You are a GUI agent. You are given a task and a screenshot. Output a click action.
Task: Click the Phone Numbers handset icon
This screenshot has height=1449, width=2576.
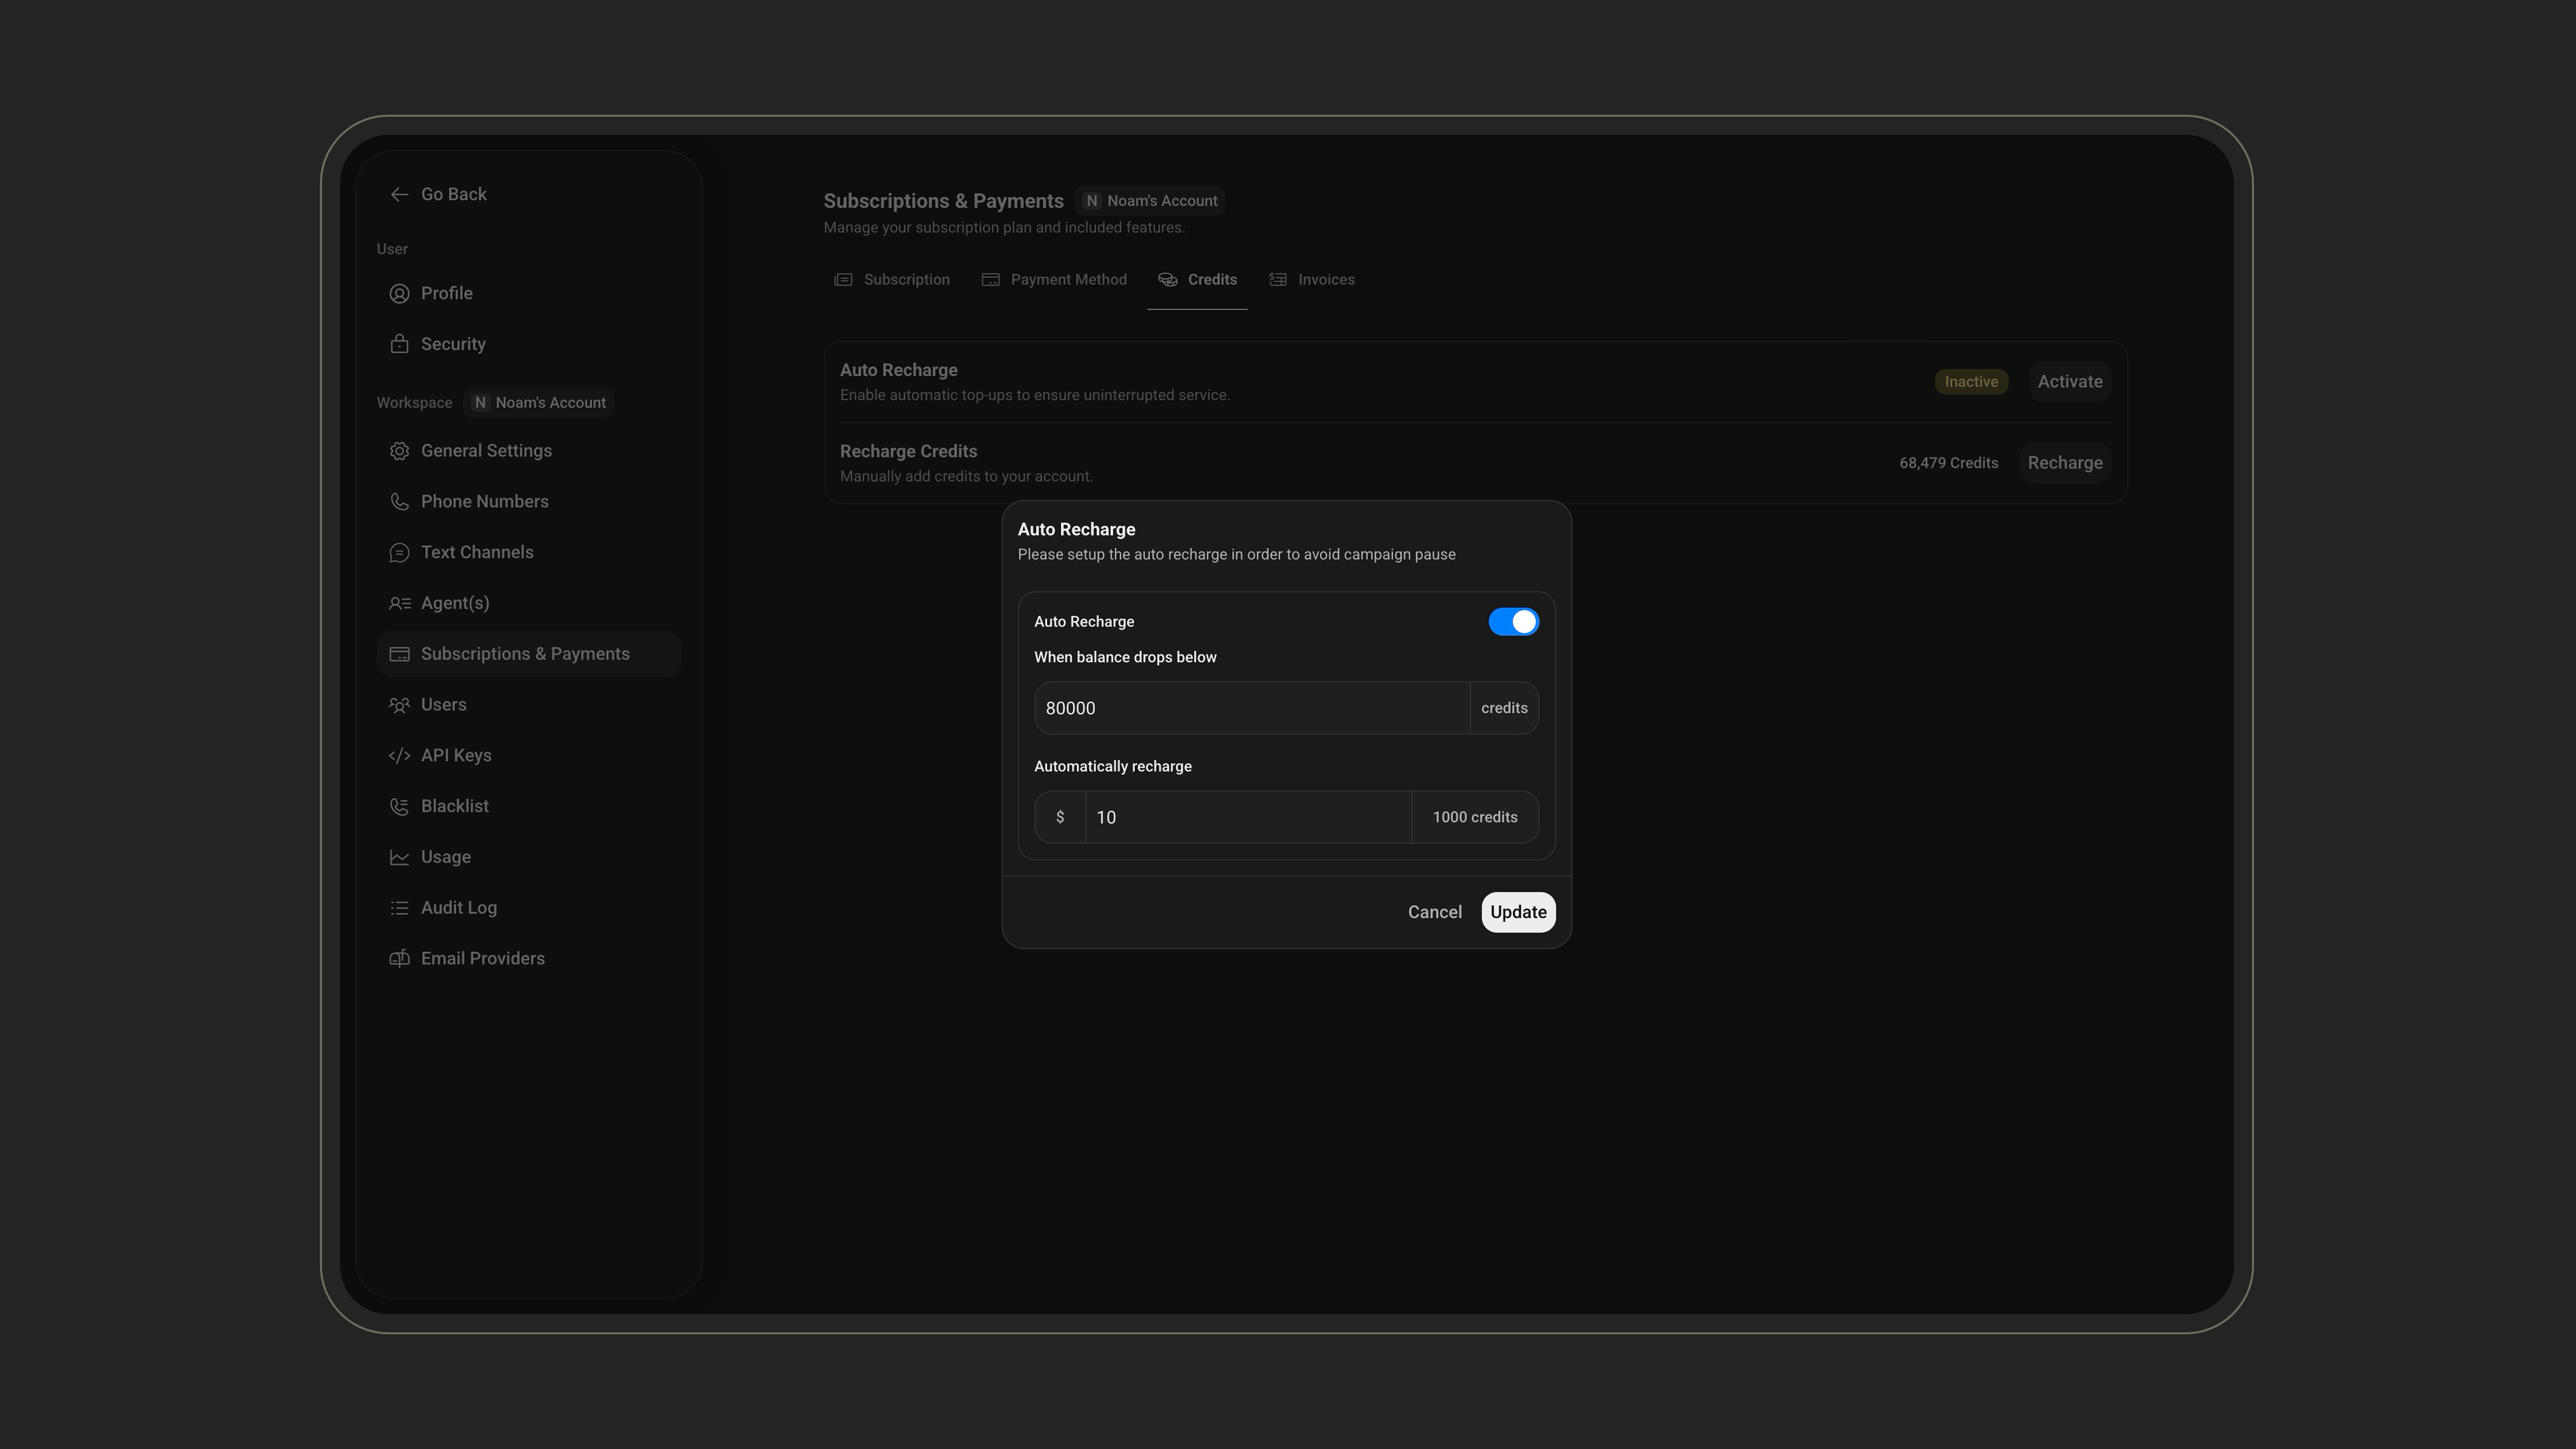[399, 502]
